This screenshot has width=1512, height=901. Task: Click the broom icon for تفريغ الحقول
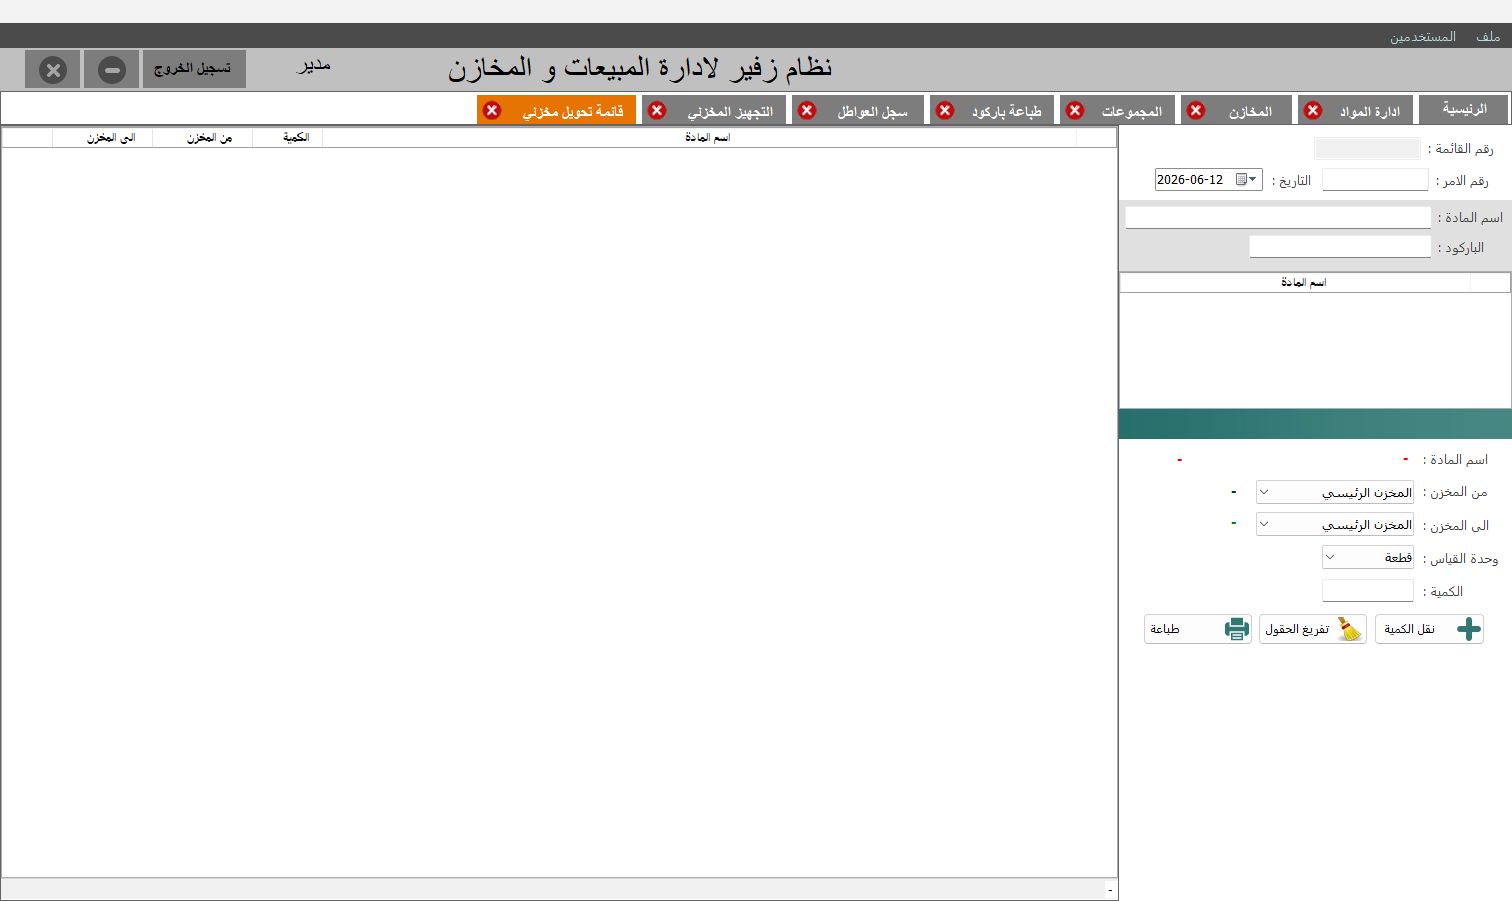point(1350,629)
